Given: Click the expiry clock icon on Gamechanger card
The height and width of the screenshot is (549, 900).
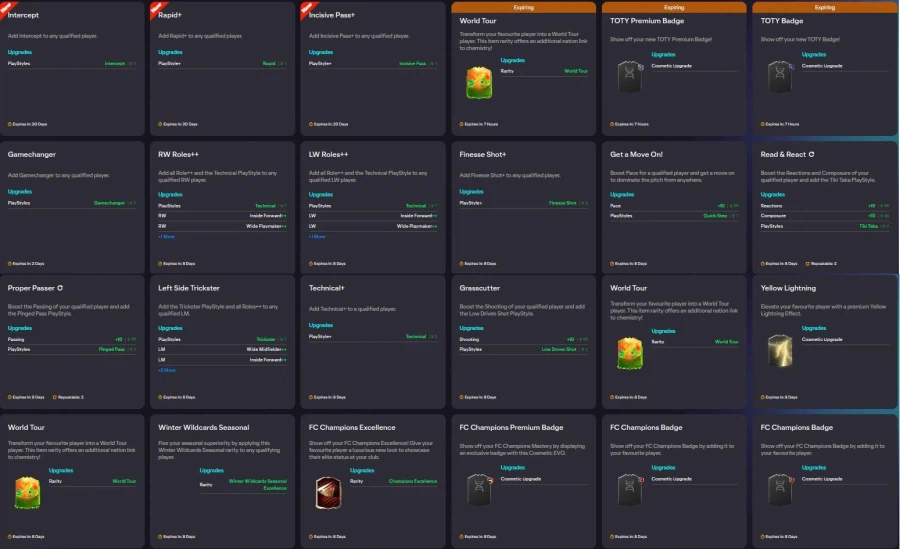Looking at the screenshot, I should [10, 263].
